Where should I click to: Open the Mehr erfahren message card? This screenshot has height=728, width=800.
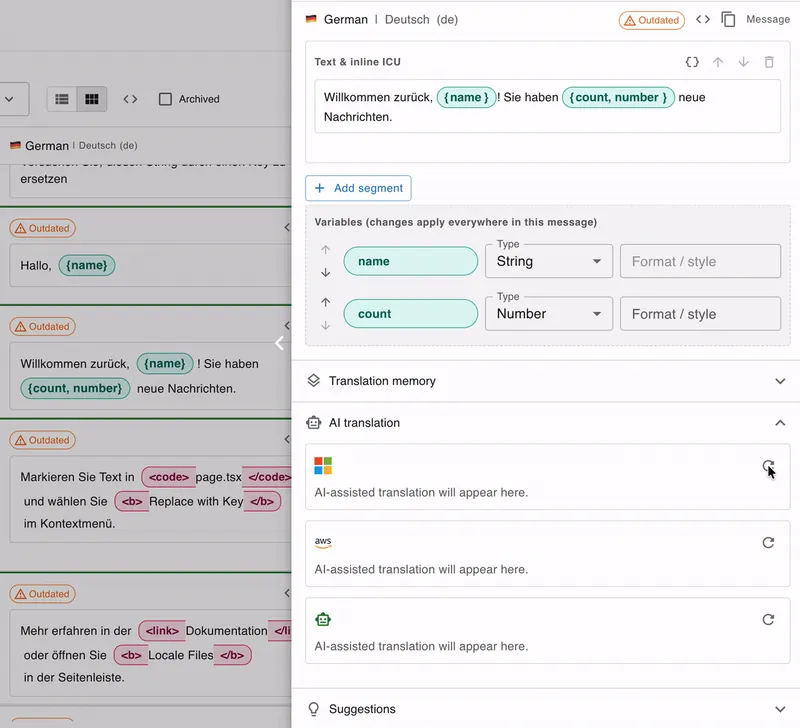[x=151, y=653]
